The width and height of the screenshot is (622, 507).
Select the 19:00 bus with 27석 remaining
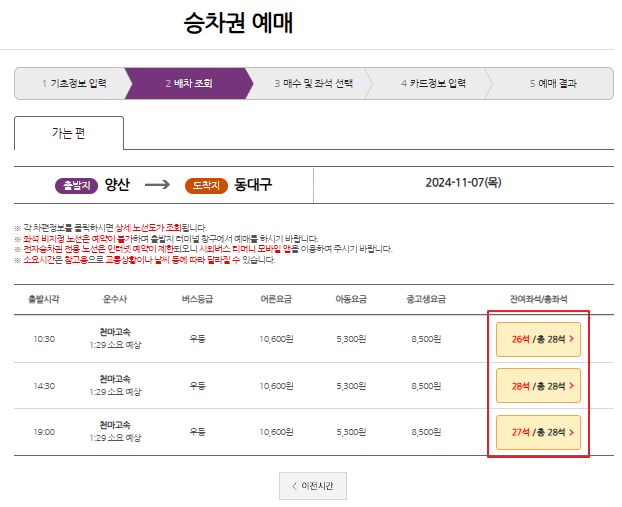538,432
